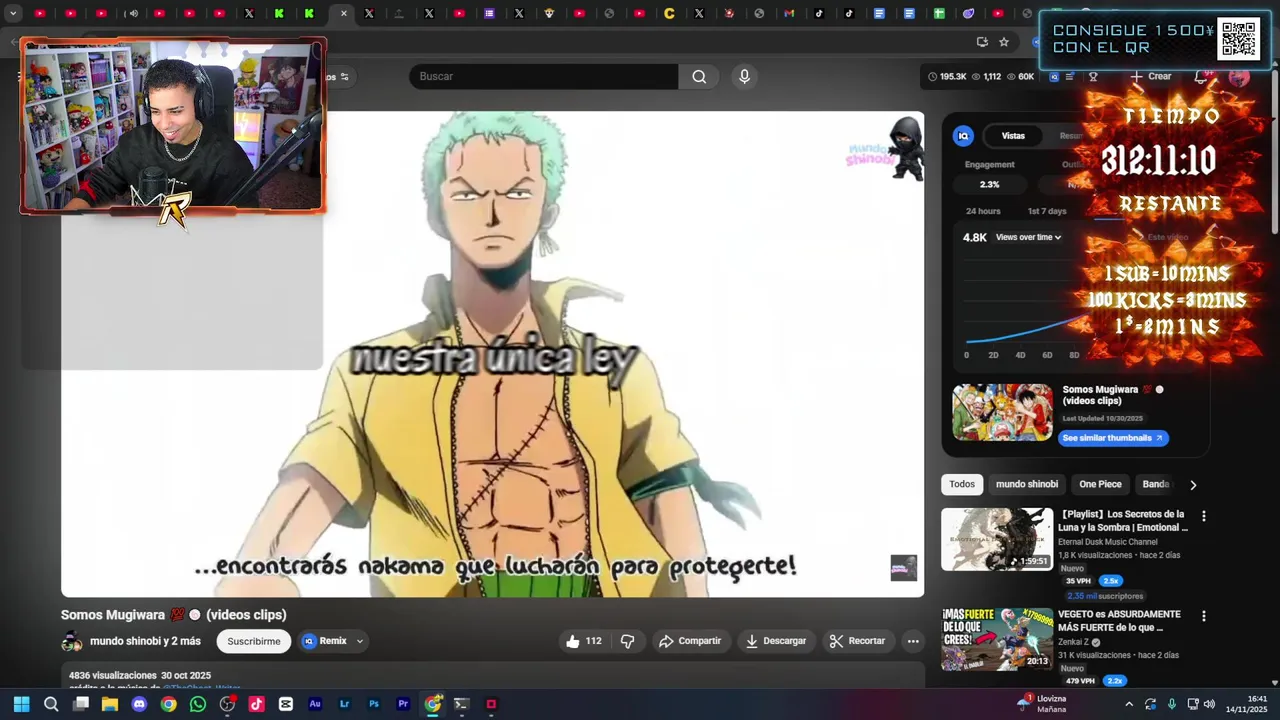Open Adobe Audition from the taskbar
This screenshot has height=720, width=1280.
tap(315, 704)
